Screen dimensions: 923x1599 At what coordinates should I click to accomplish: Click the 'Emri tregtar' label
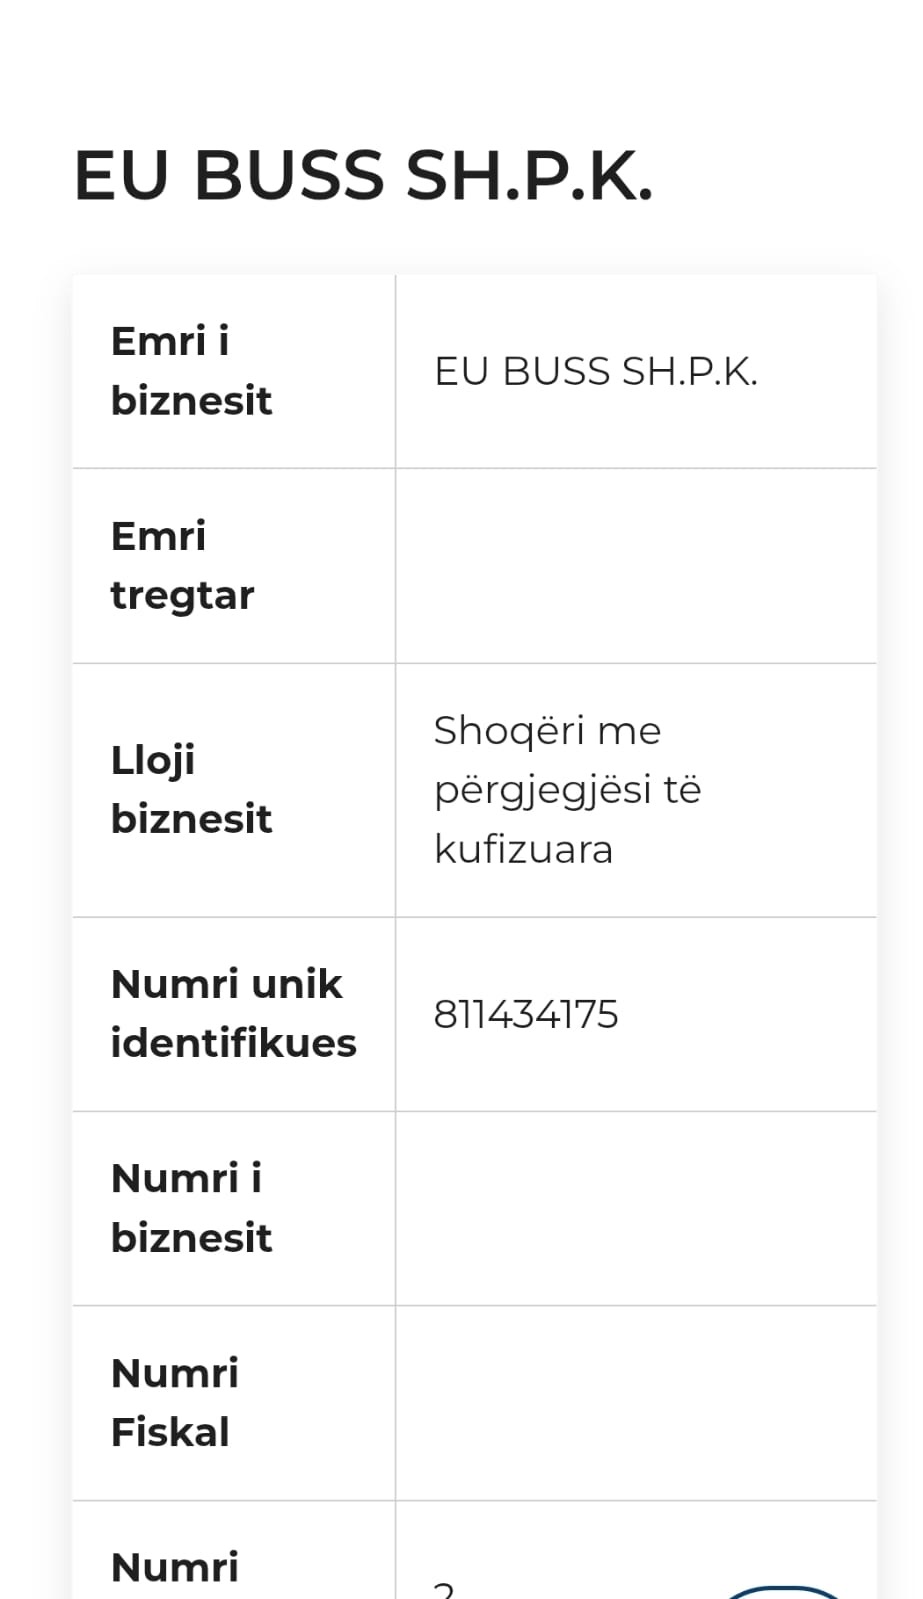coord(182,565)
